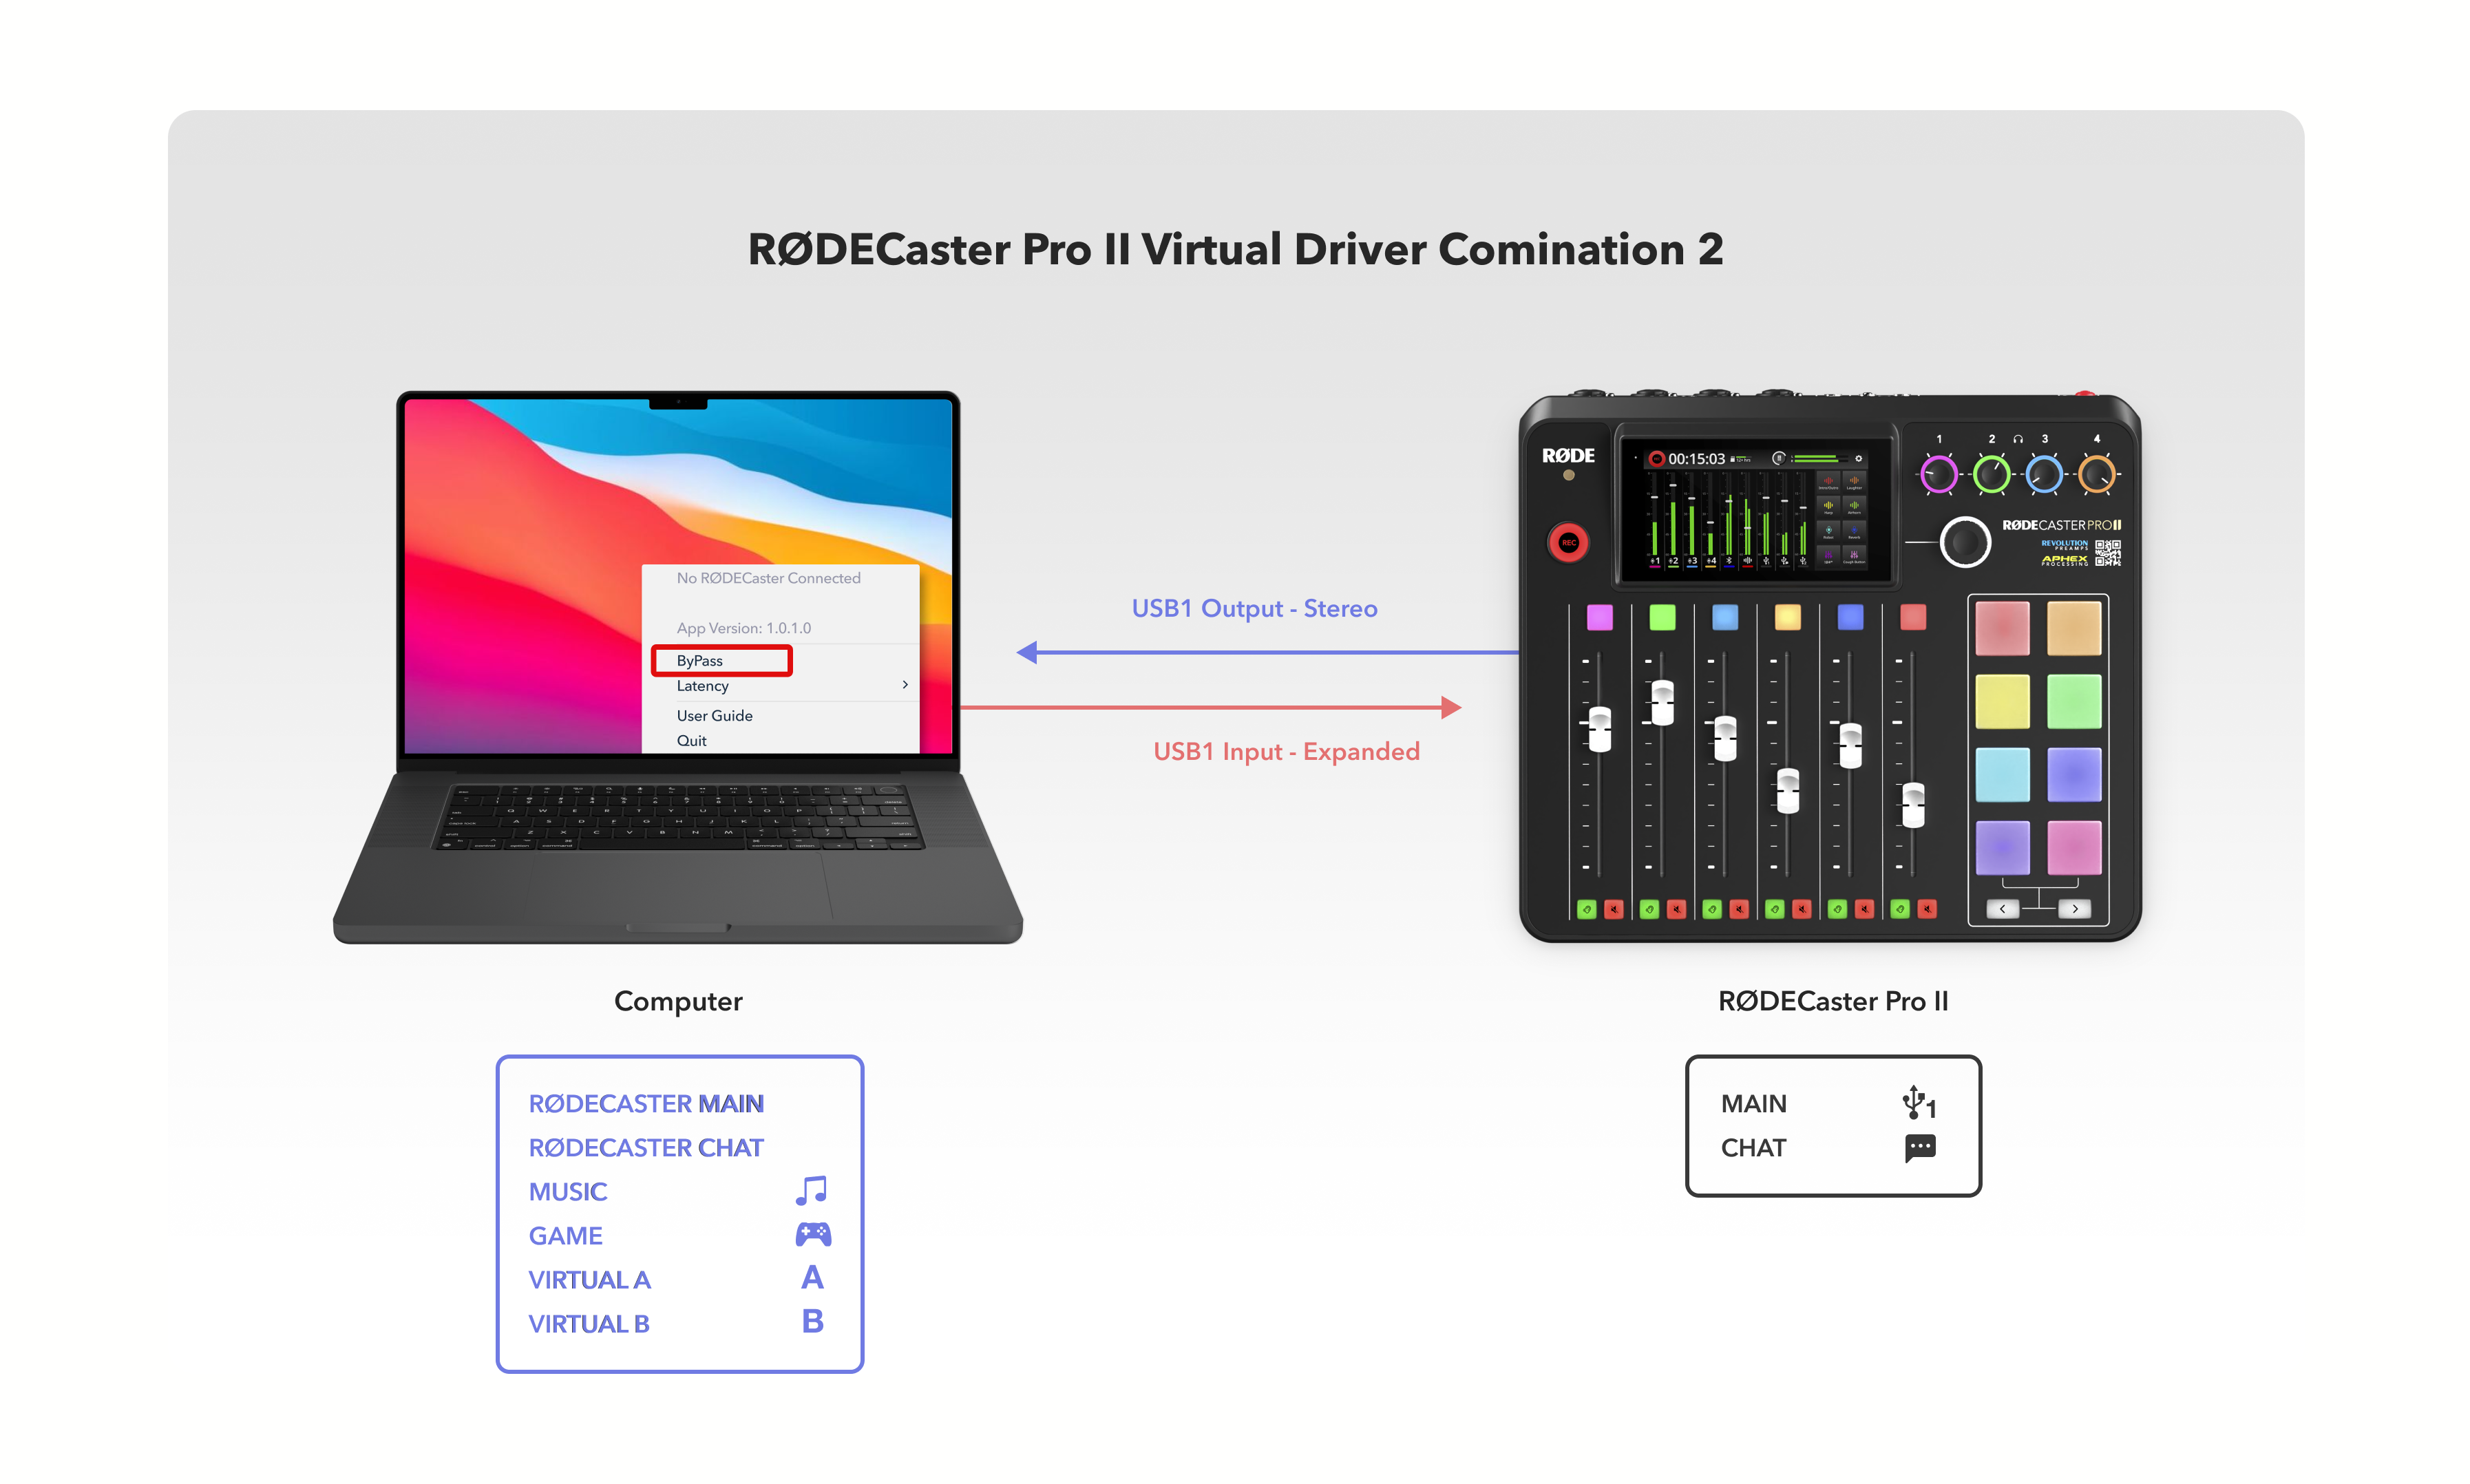Expand the Latency submenu chevron
The width and height of the screenshot is (2470, 1484).
[x=905, y=685]
